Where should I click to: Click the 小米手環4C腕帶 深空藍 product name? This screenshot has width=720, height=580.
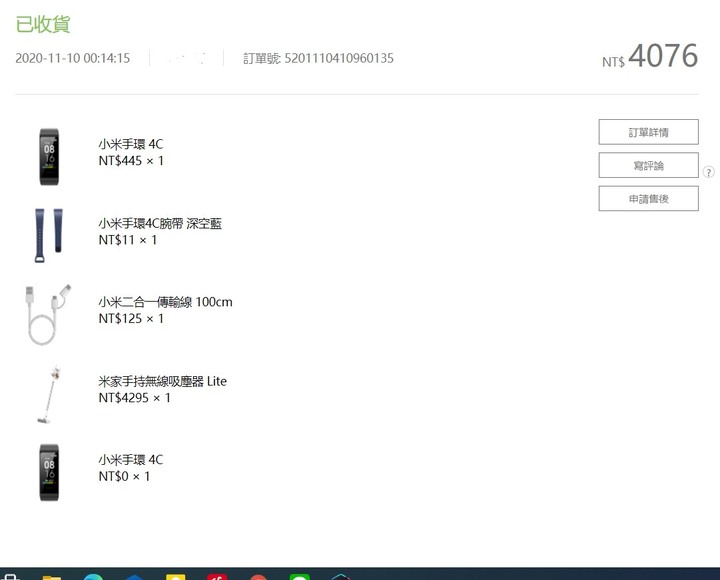click(160, 224)
